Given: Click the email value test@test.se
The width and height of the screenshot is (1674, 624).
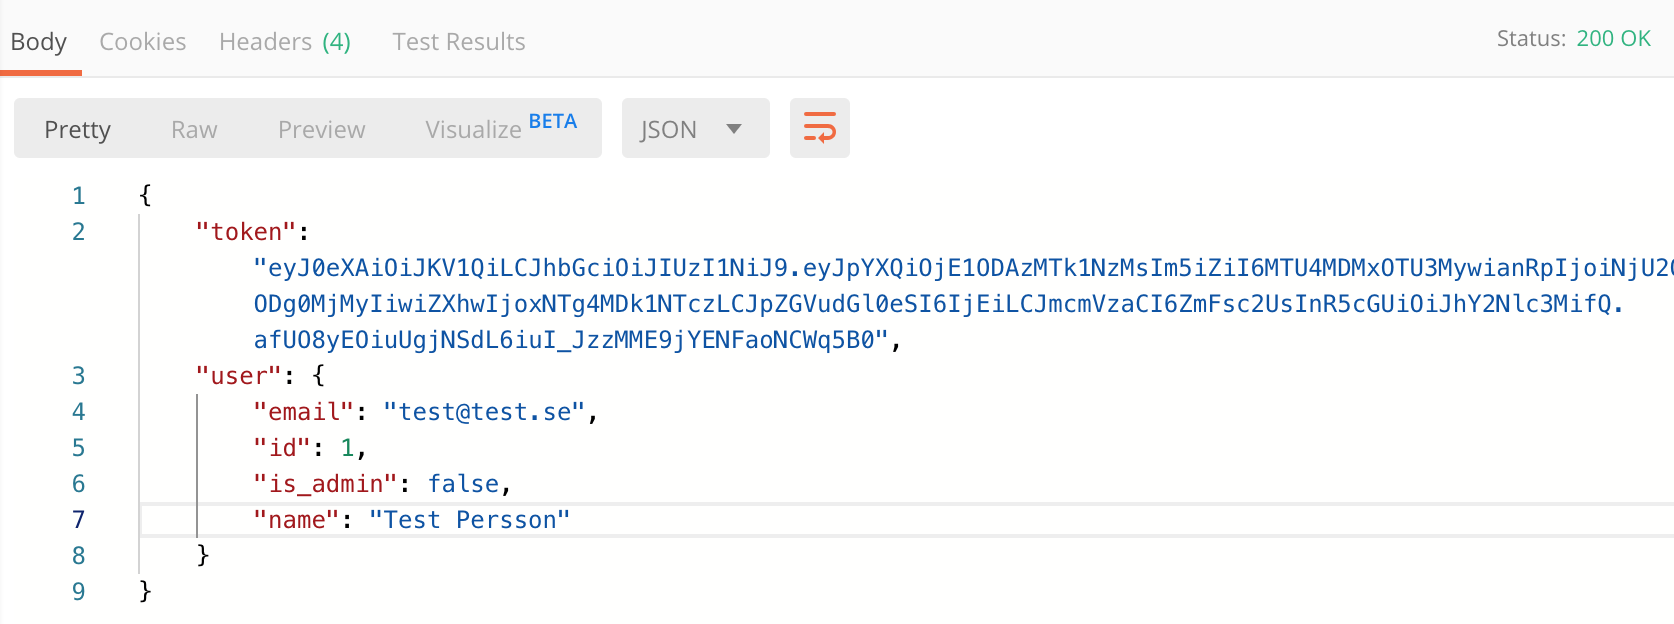Looking at the screenshot, I should coord(484,412).
